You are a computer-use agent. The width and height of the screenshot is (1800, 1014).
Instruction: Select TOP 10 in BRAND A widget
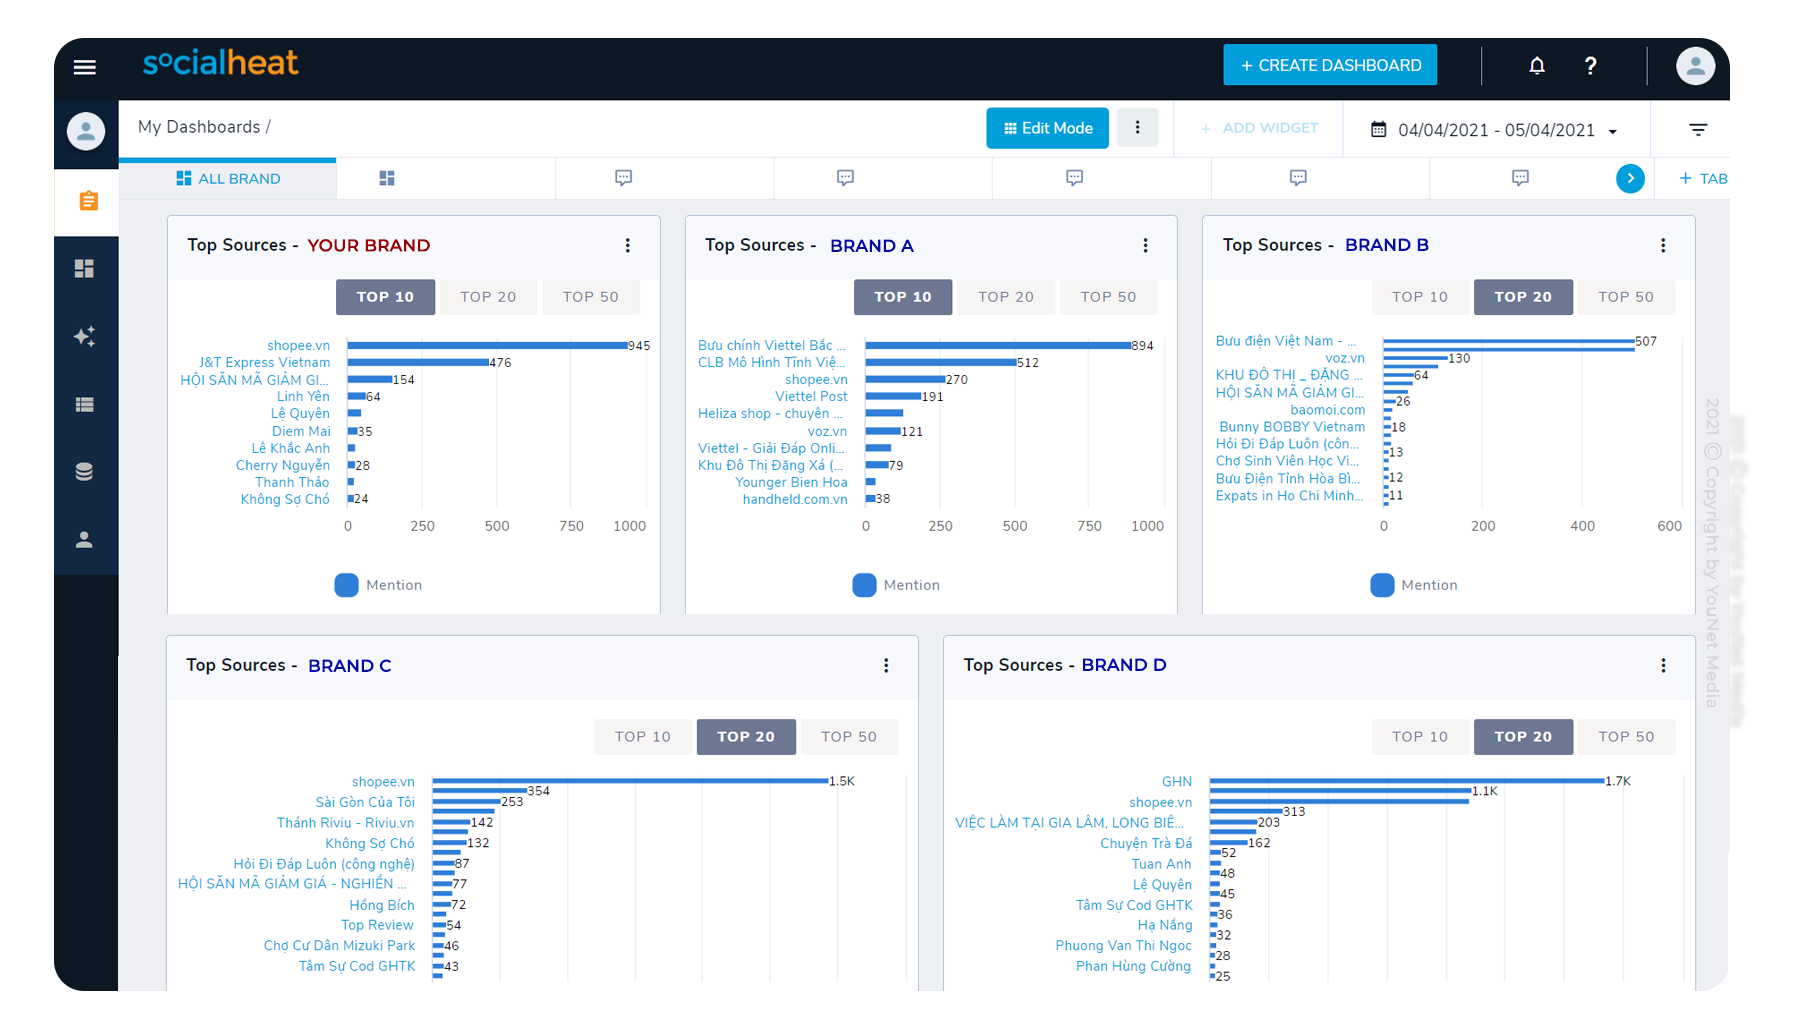pyautogui.click(x=903, y=297)
